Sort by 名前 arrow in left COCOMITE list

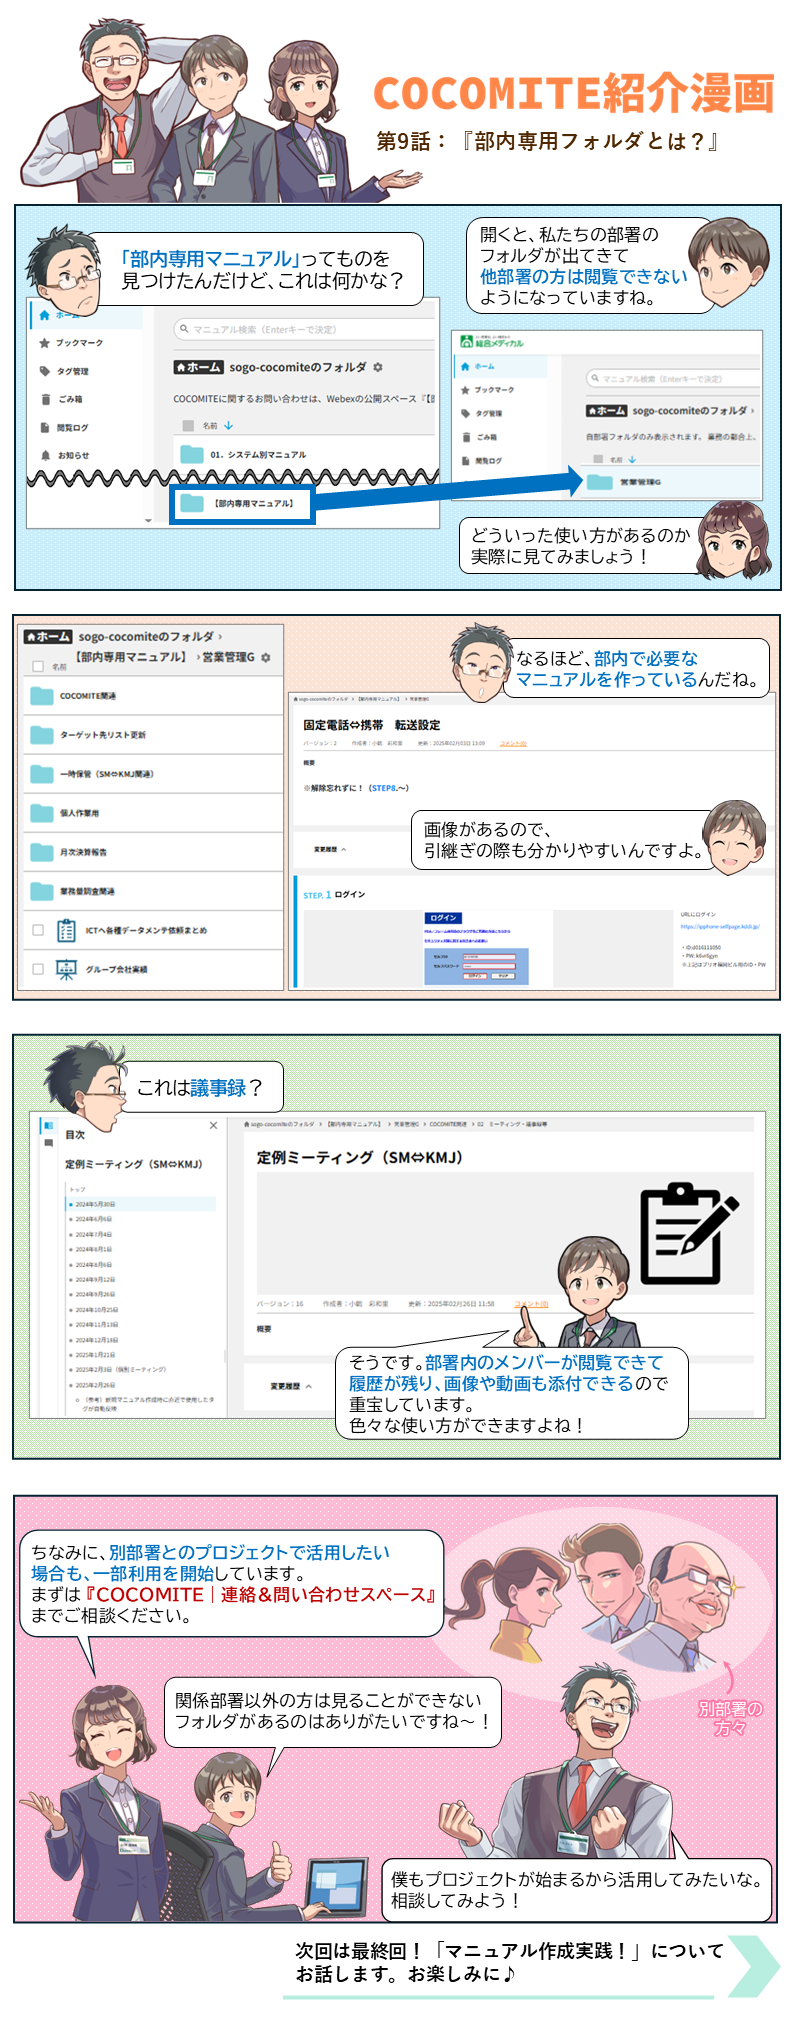(x=229, y=426)
